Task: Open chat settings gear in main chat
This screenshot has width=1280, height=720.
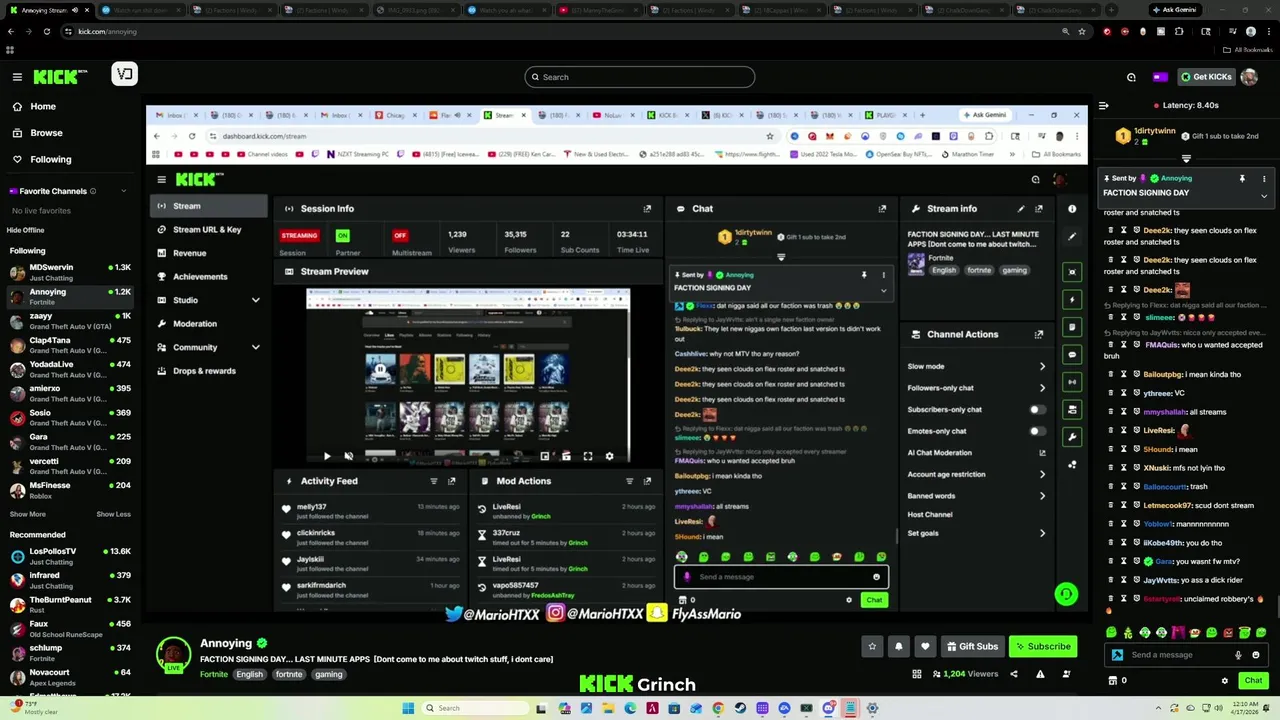Action: [1225, 681]
